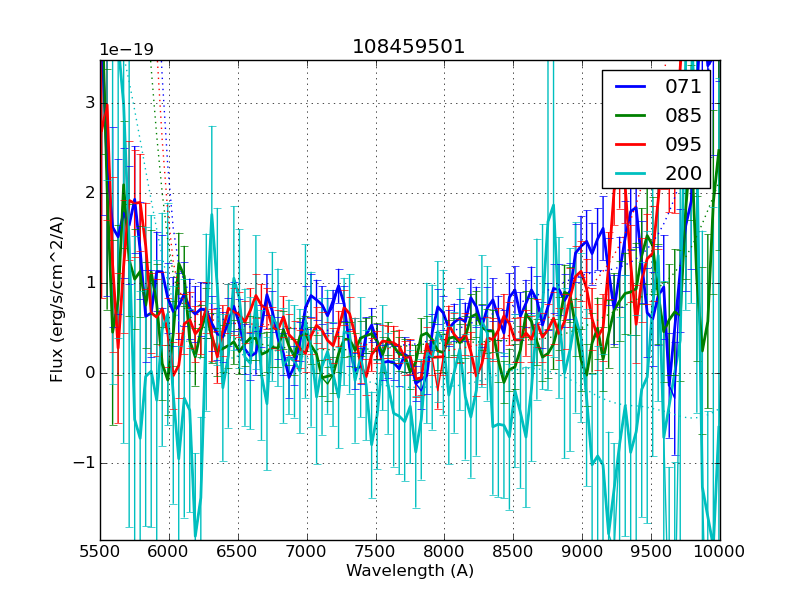The image size is (800, 600).
Task: Click the green line swatch in legend
Action: 630,115
